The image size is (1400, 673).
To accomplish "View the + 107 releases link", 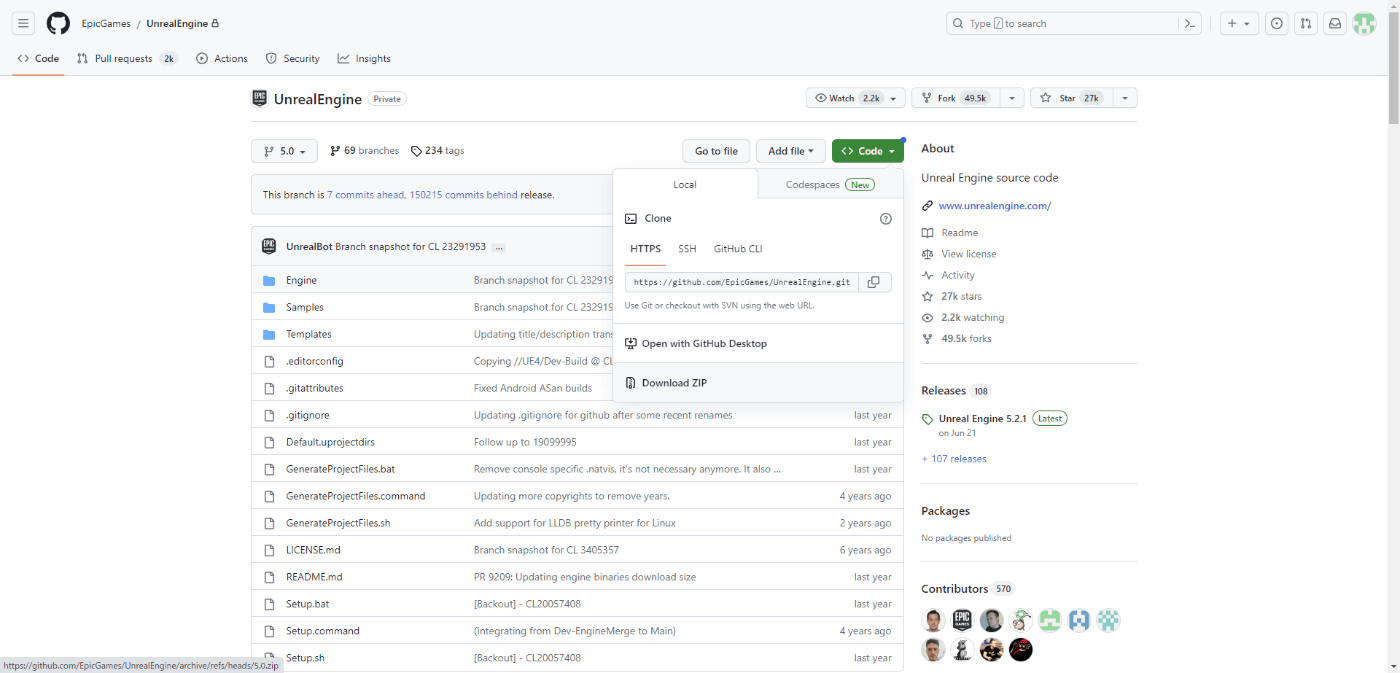I will [x=954, y=459].
